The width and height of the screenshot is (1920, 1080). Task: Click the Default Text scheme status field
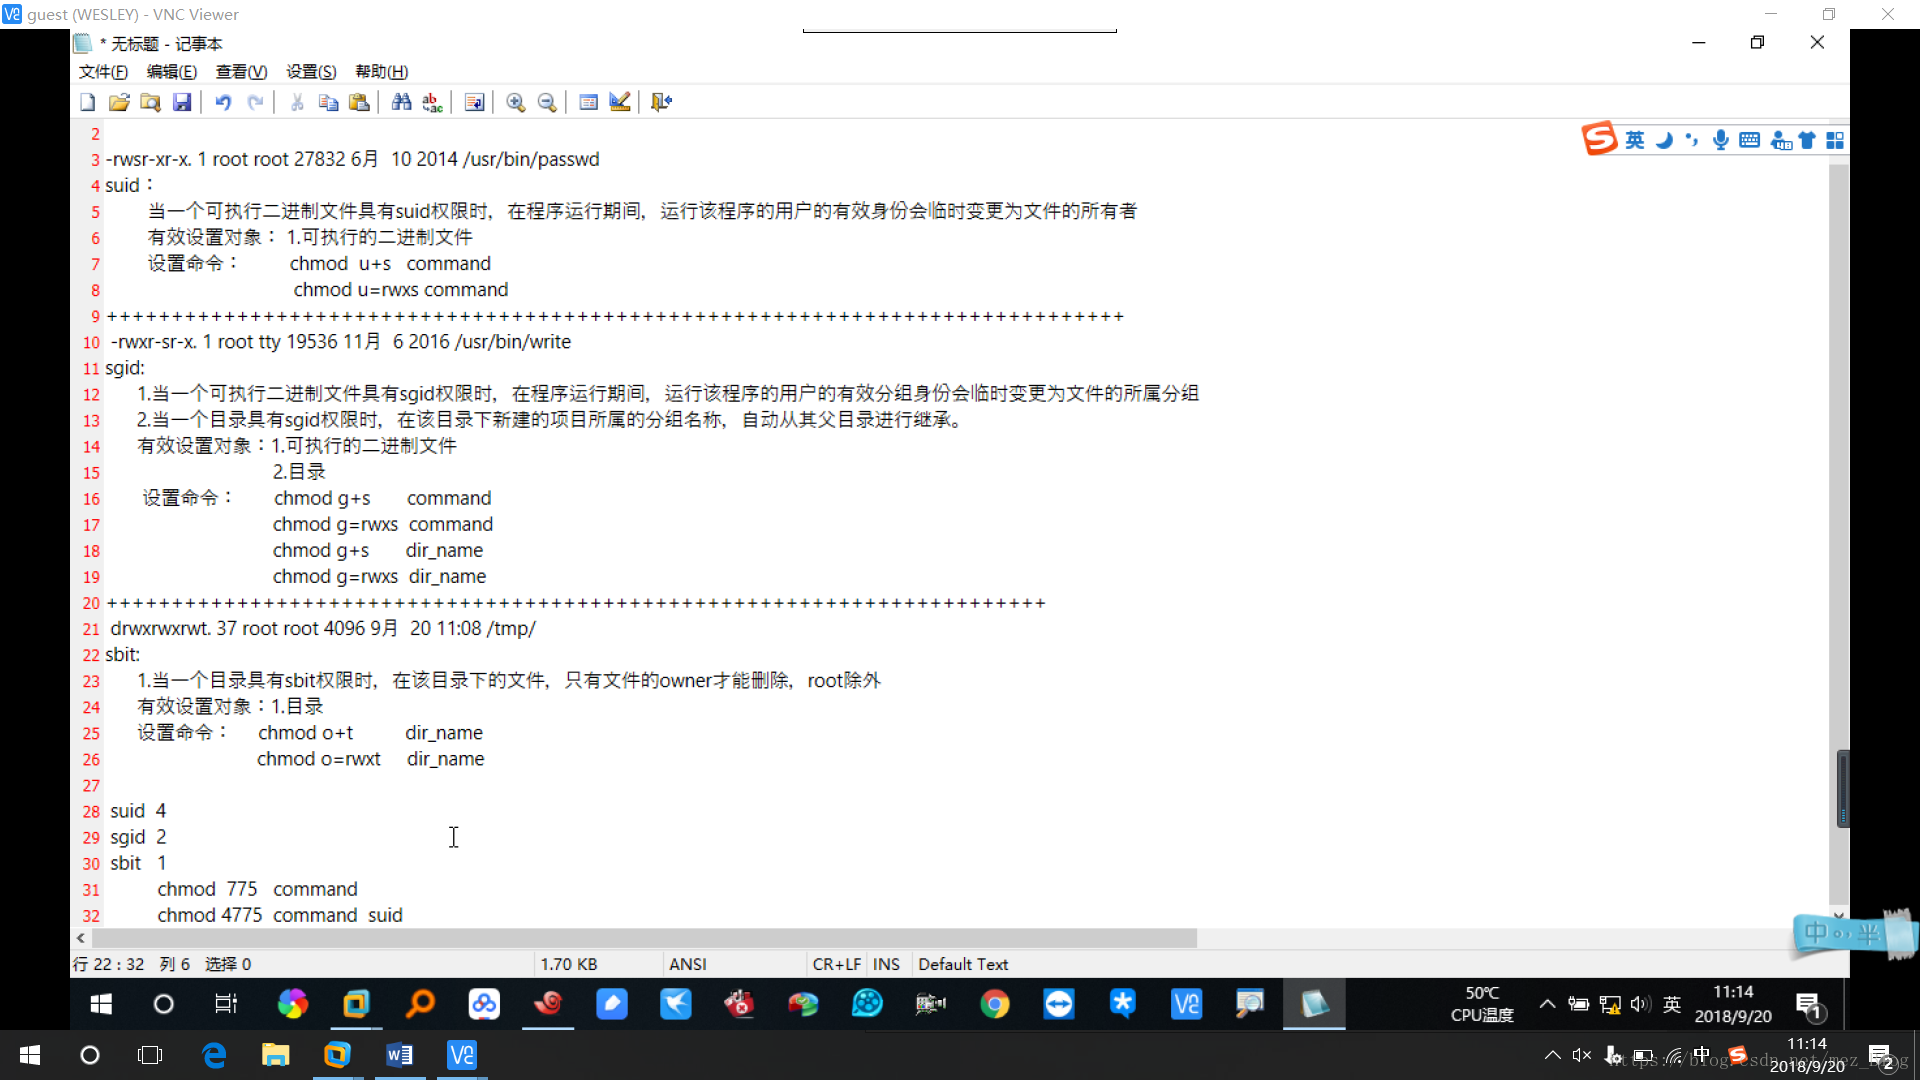[963, 964]
